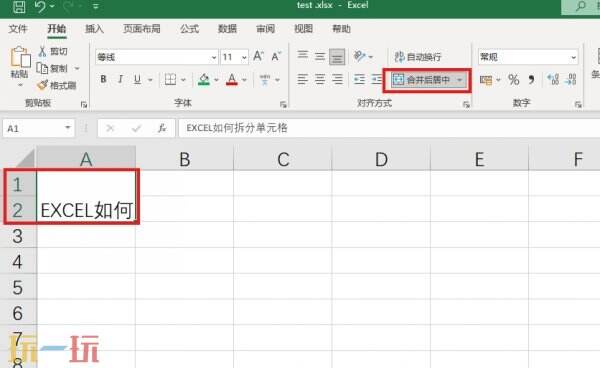Open font color dropdown arrow

pyautogui.click(x=244, y=80)
